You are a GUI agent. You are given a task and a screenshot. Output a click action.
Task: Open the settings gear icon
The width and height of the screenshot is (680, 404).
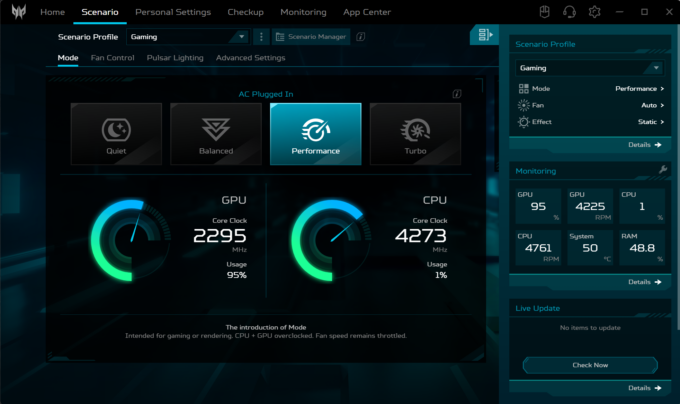pos(595,12)
